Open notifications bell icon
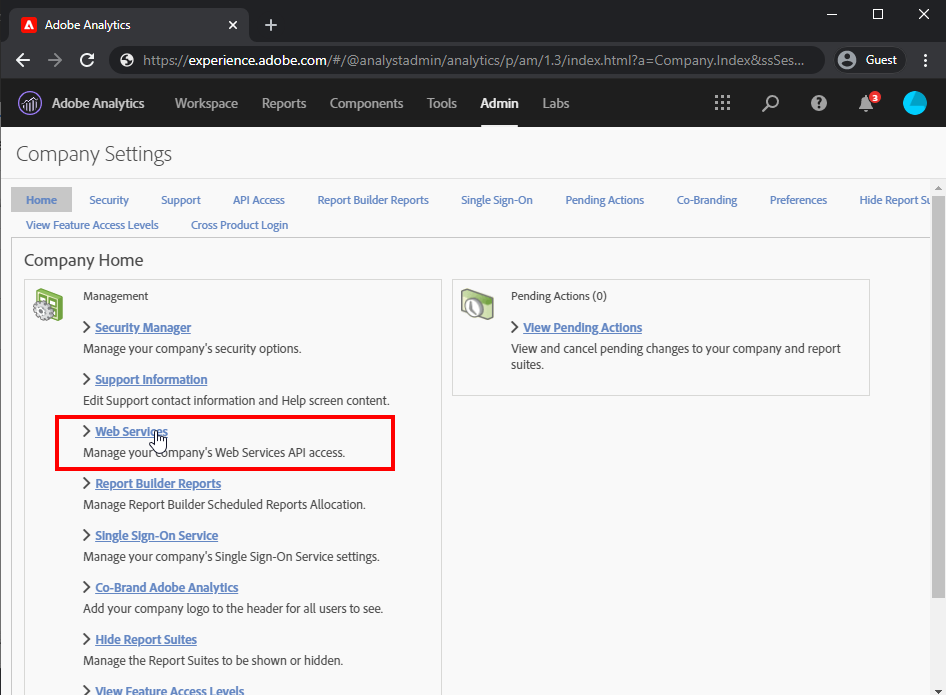This screenshot has height=695, width=946. pyautogui.click(x=867, y=103)
